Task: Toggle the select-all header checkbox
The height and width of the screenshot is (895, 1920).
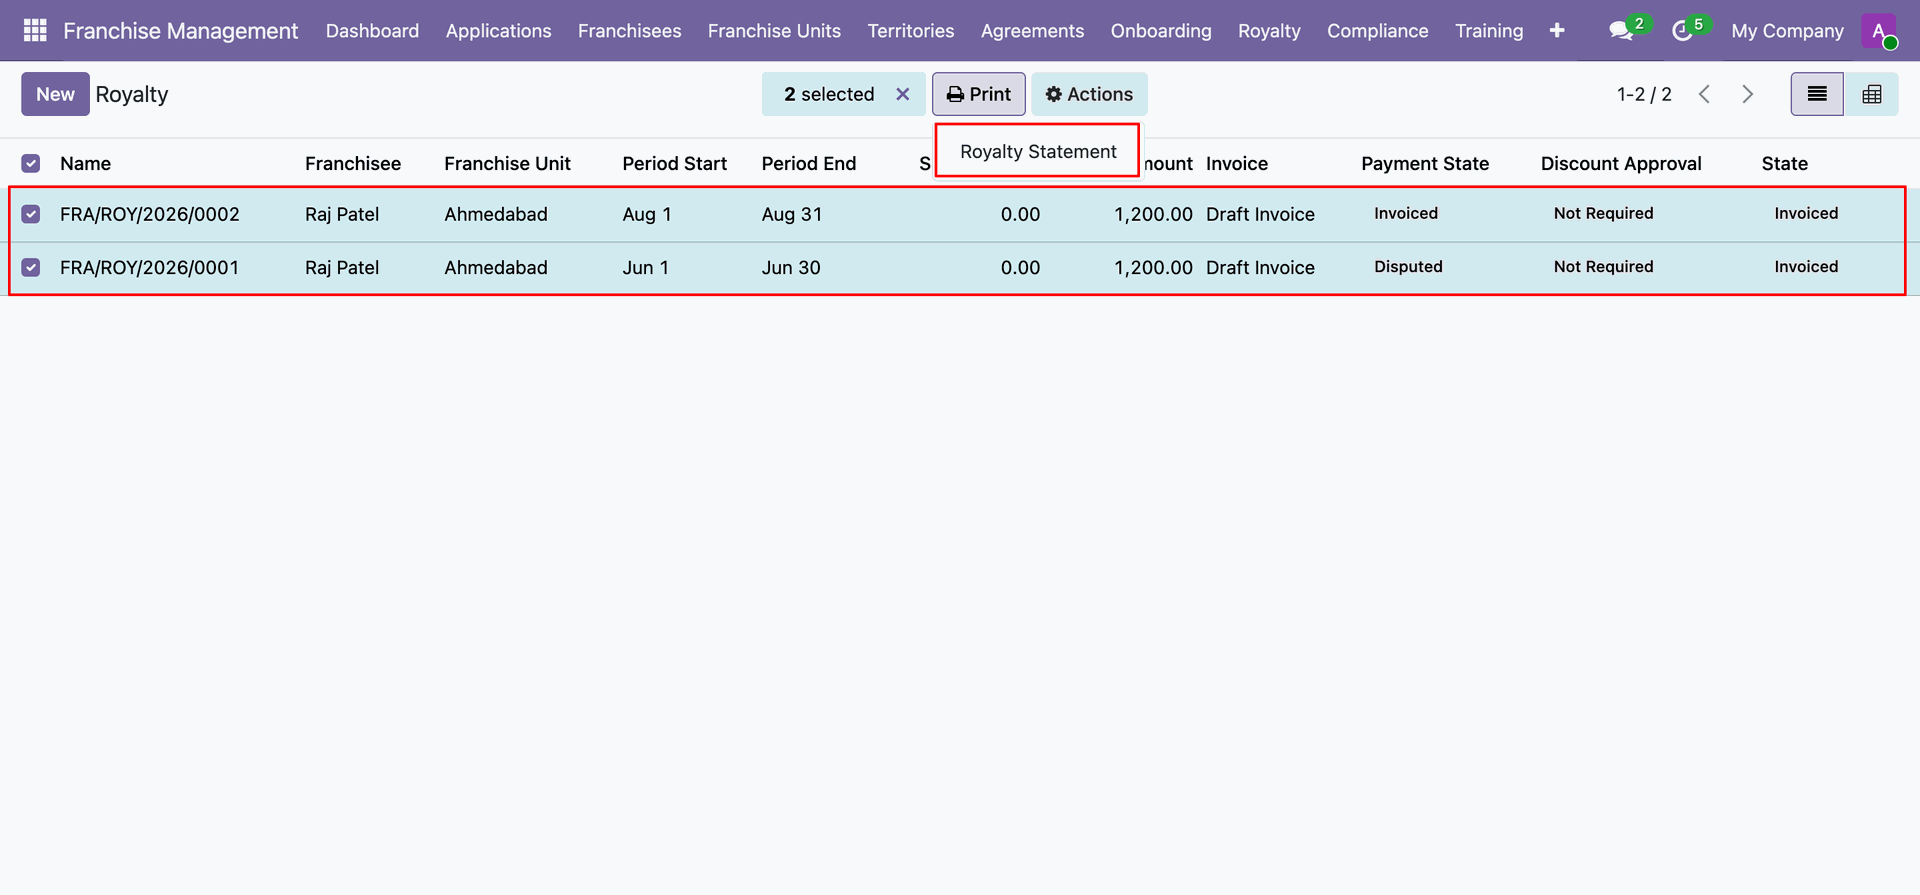Action: click(31, 163)
